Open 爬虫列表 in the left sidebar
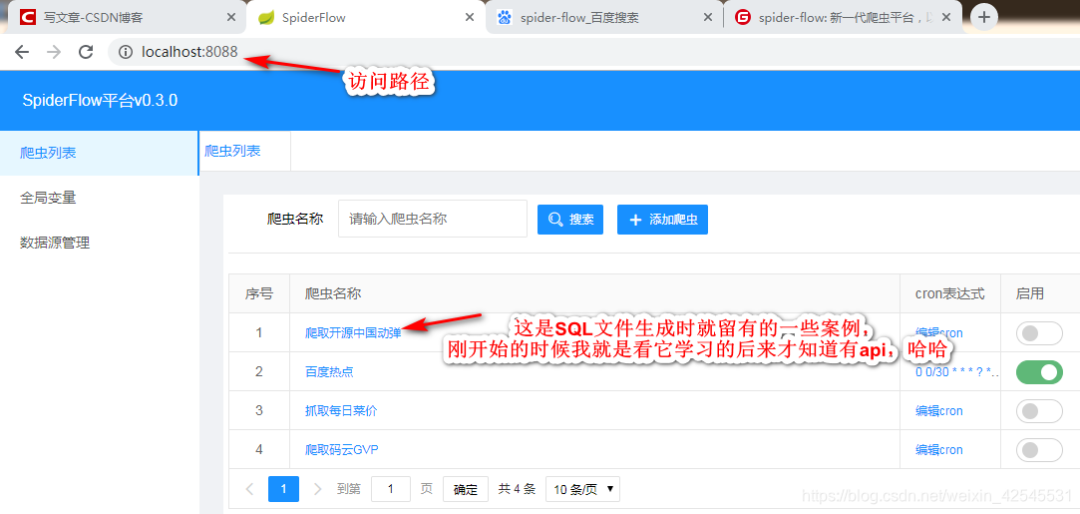This screenshot has height=514, width=1080. (x=99, y=153)
